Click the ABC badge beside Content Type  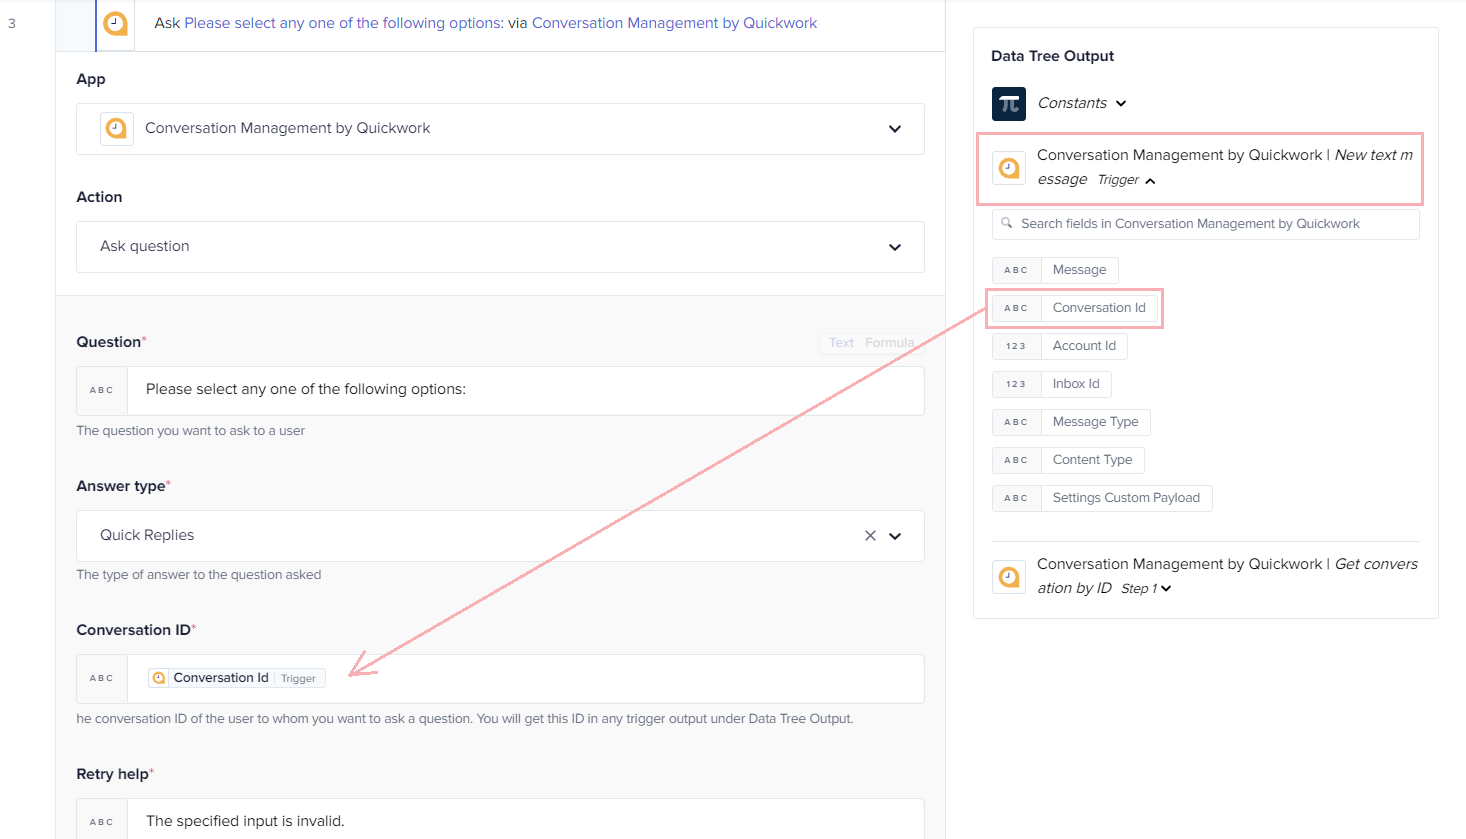(x=1016, y=460)
